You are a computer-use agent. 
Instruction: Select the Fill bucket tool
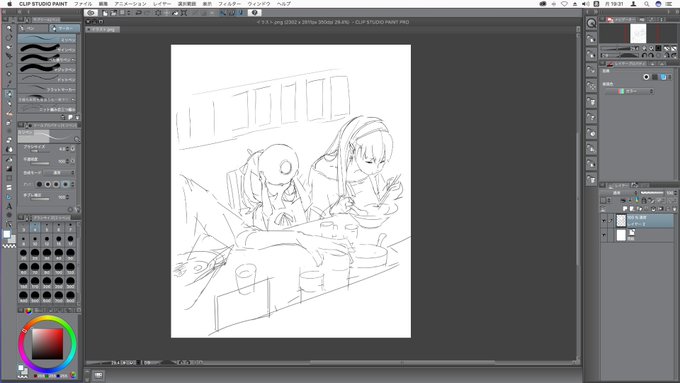point(9,159)
